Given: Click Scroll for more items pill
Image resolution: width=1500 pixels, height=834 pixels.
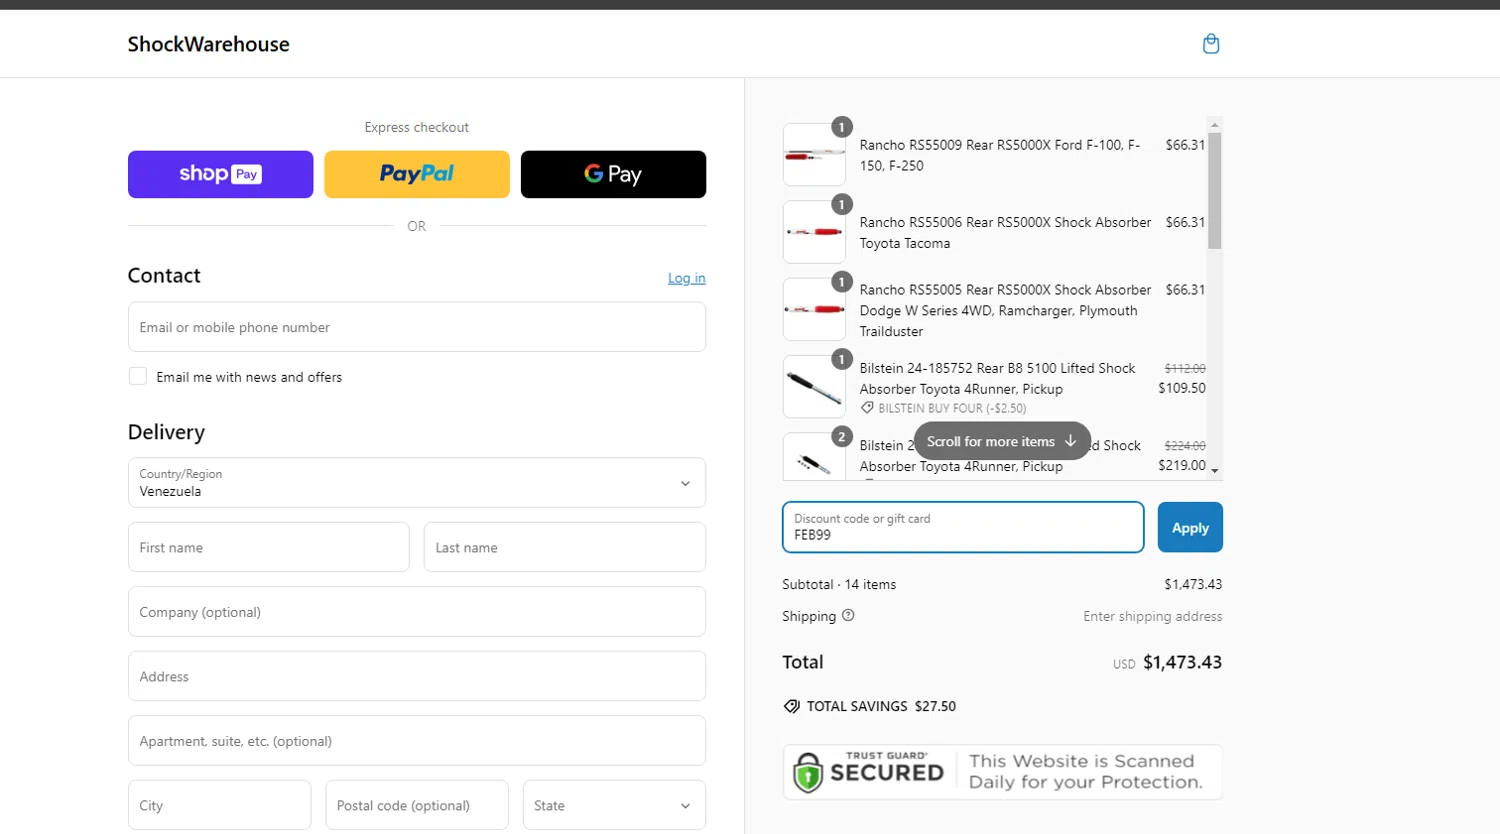Looking at the screenshot, I should tap(1002, 441).
